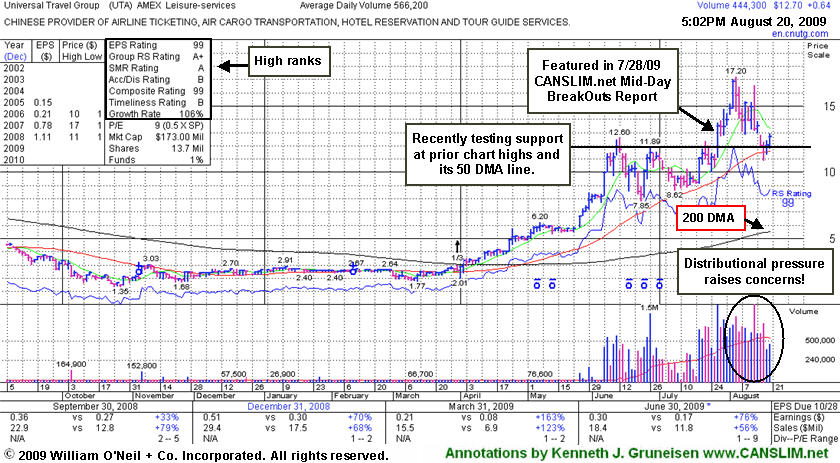The height and width of the screenshot is (463, 840).
Task: Click the +163% earnings change value
Action: click(x=550, y=417)
